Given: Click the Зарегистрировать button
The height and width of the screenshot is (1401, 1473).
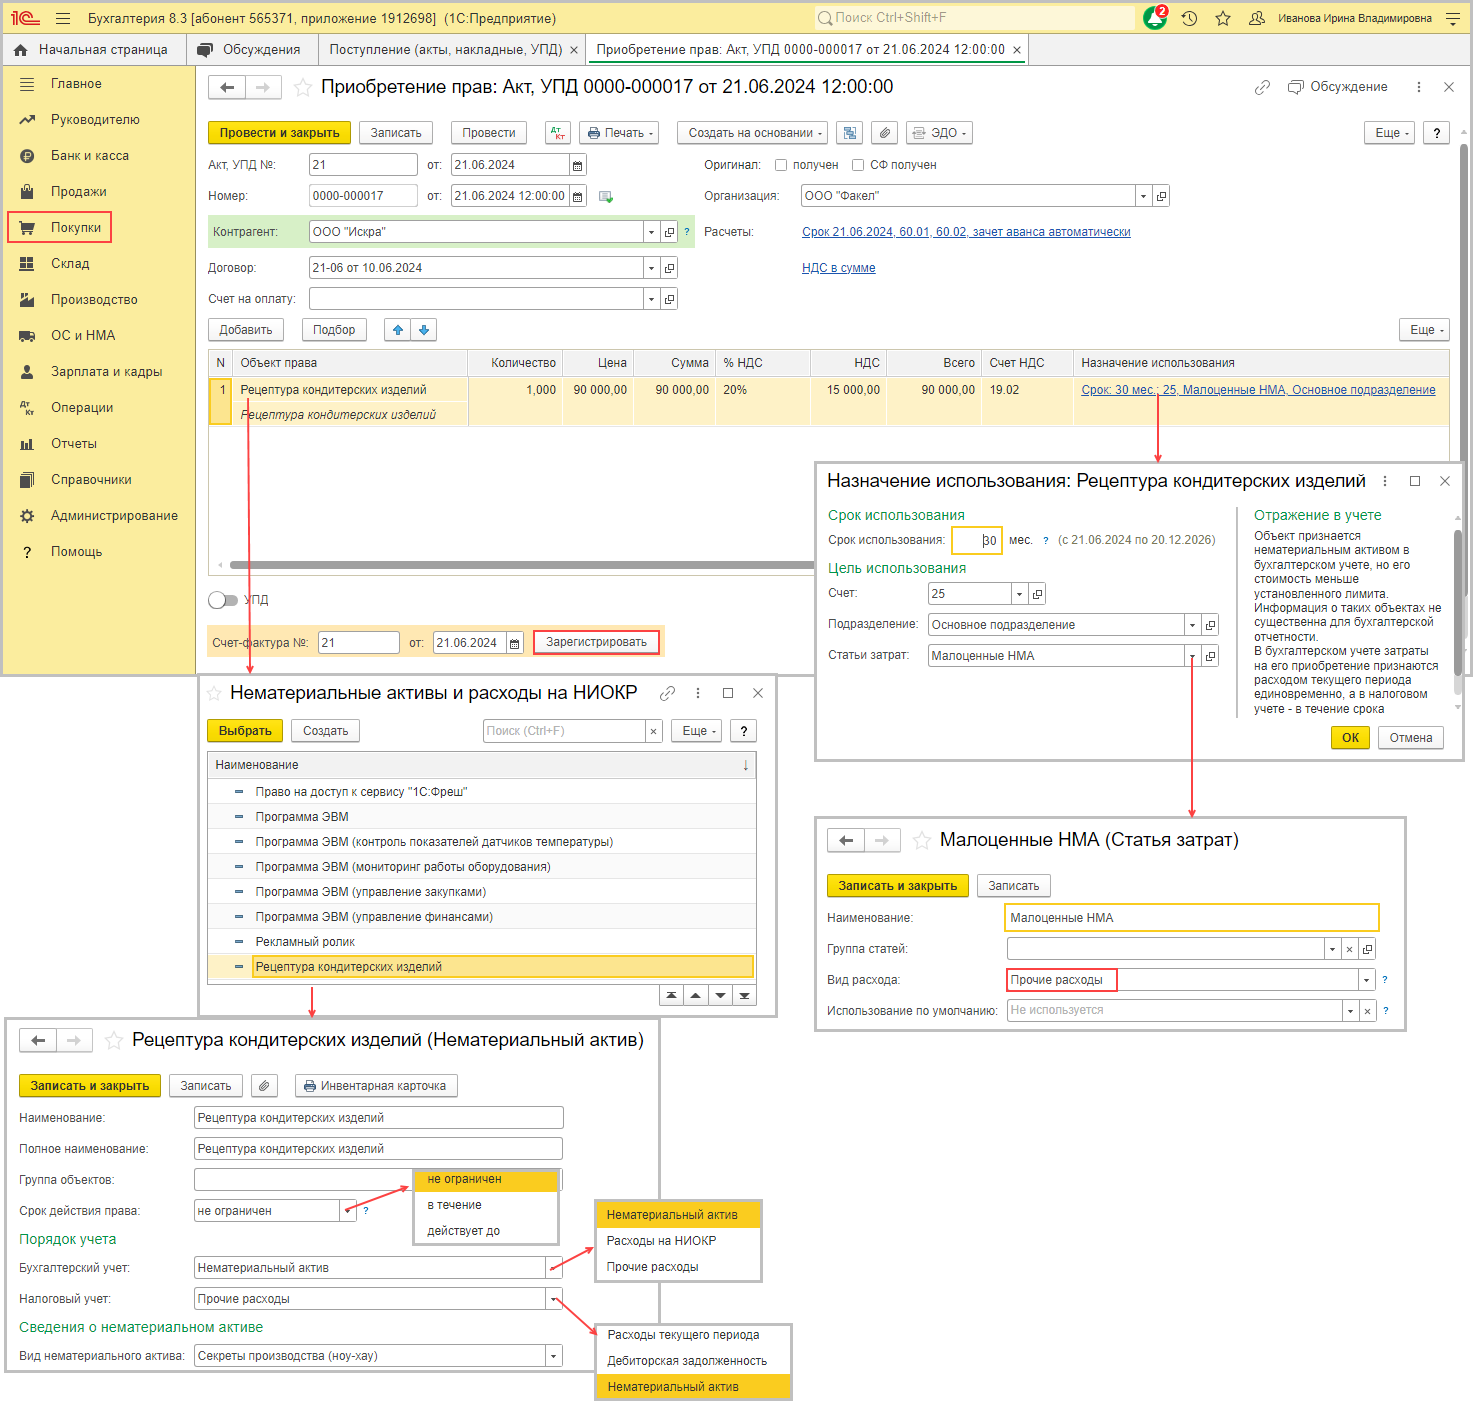Looking at the screenshot, I should 596,642.
